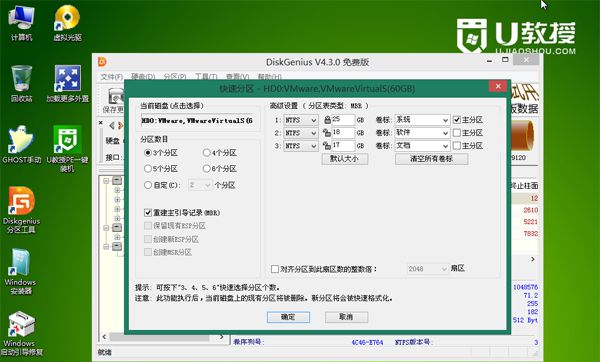Open the file system dropdown for partition 1
This screenshot has height=362, width=600.
pos(301,120)
